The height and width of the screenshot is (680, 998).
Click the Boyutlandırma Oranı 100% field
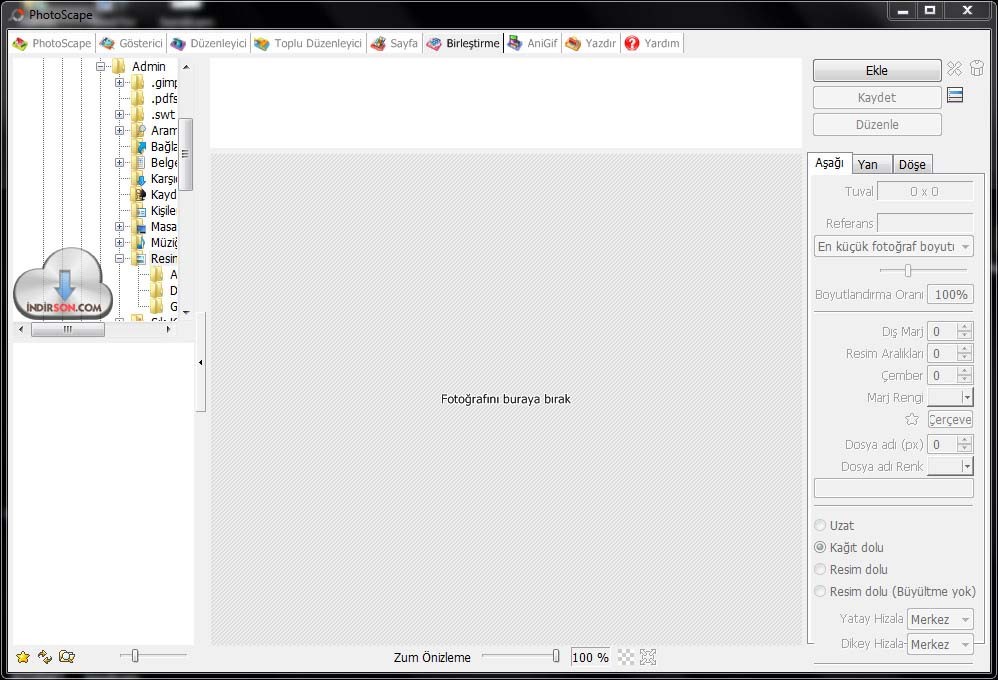tap(951, 295)
